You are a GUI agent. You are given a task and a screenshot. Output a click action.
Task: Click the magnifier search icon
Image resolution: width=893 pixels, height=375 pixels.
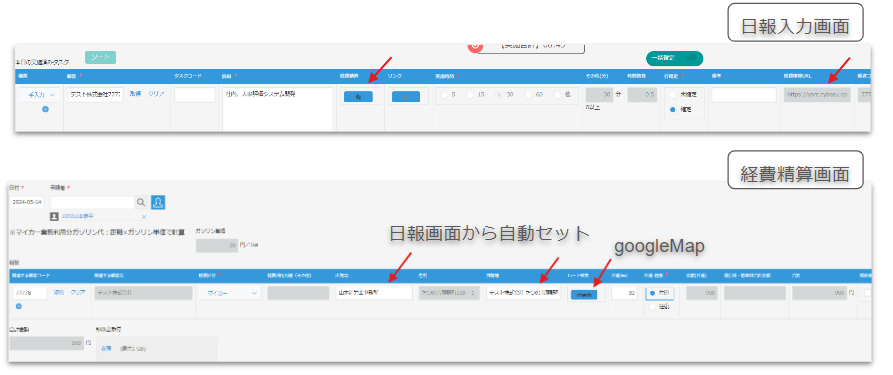141,202
